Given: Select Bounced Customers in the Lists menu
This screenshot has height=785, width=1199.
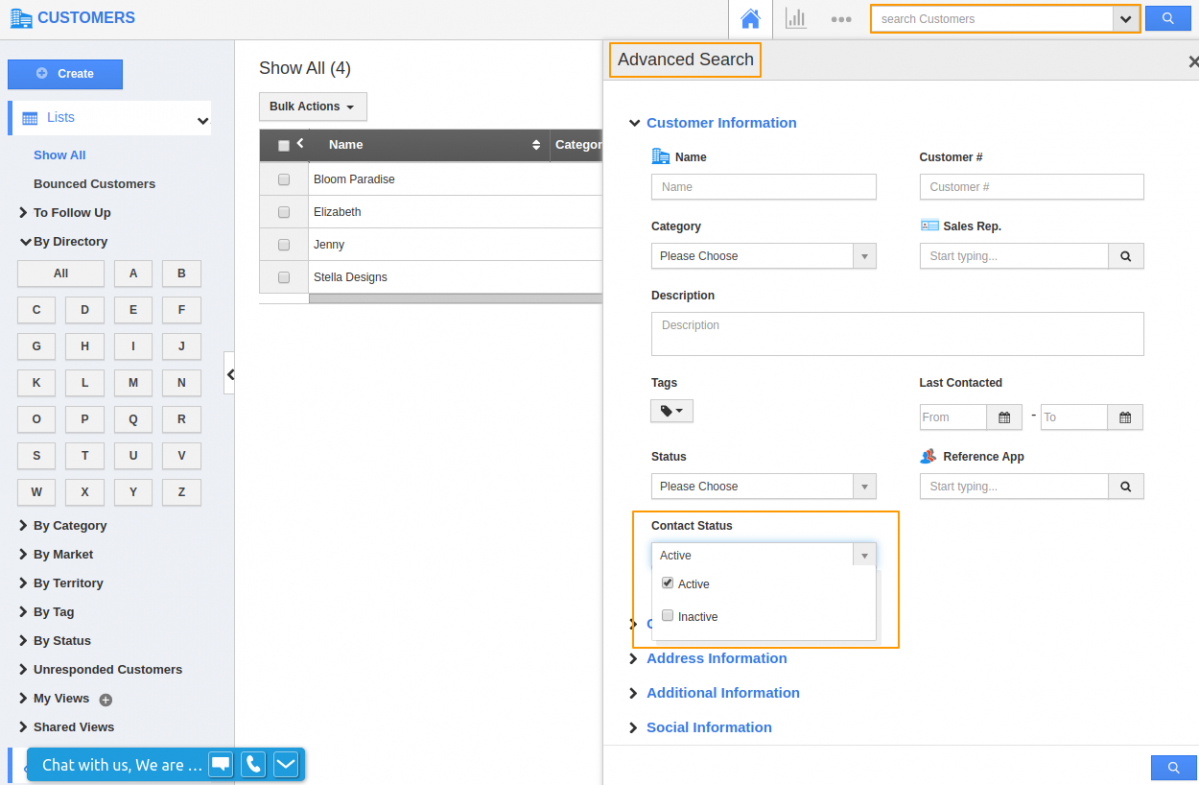Looking at the screenshot, I should pos(94,184).
